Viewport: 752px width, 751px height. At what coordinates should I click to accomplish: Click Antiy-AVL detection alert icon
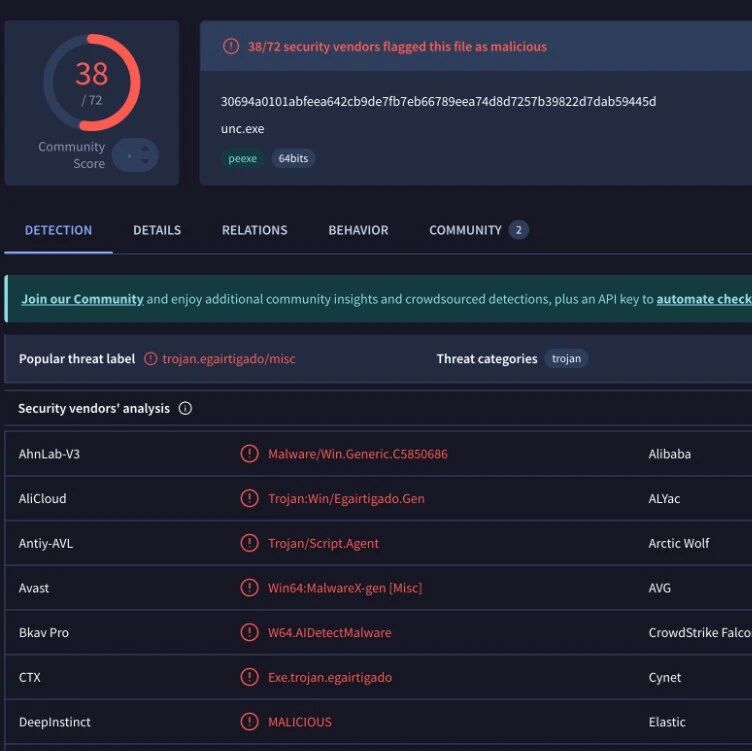(249, 543)
